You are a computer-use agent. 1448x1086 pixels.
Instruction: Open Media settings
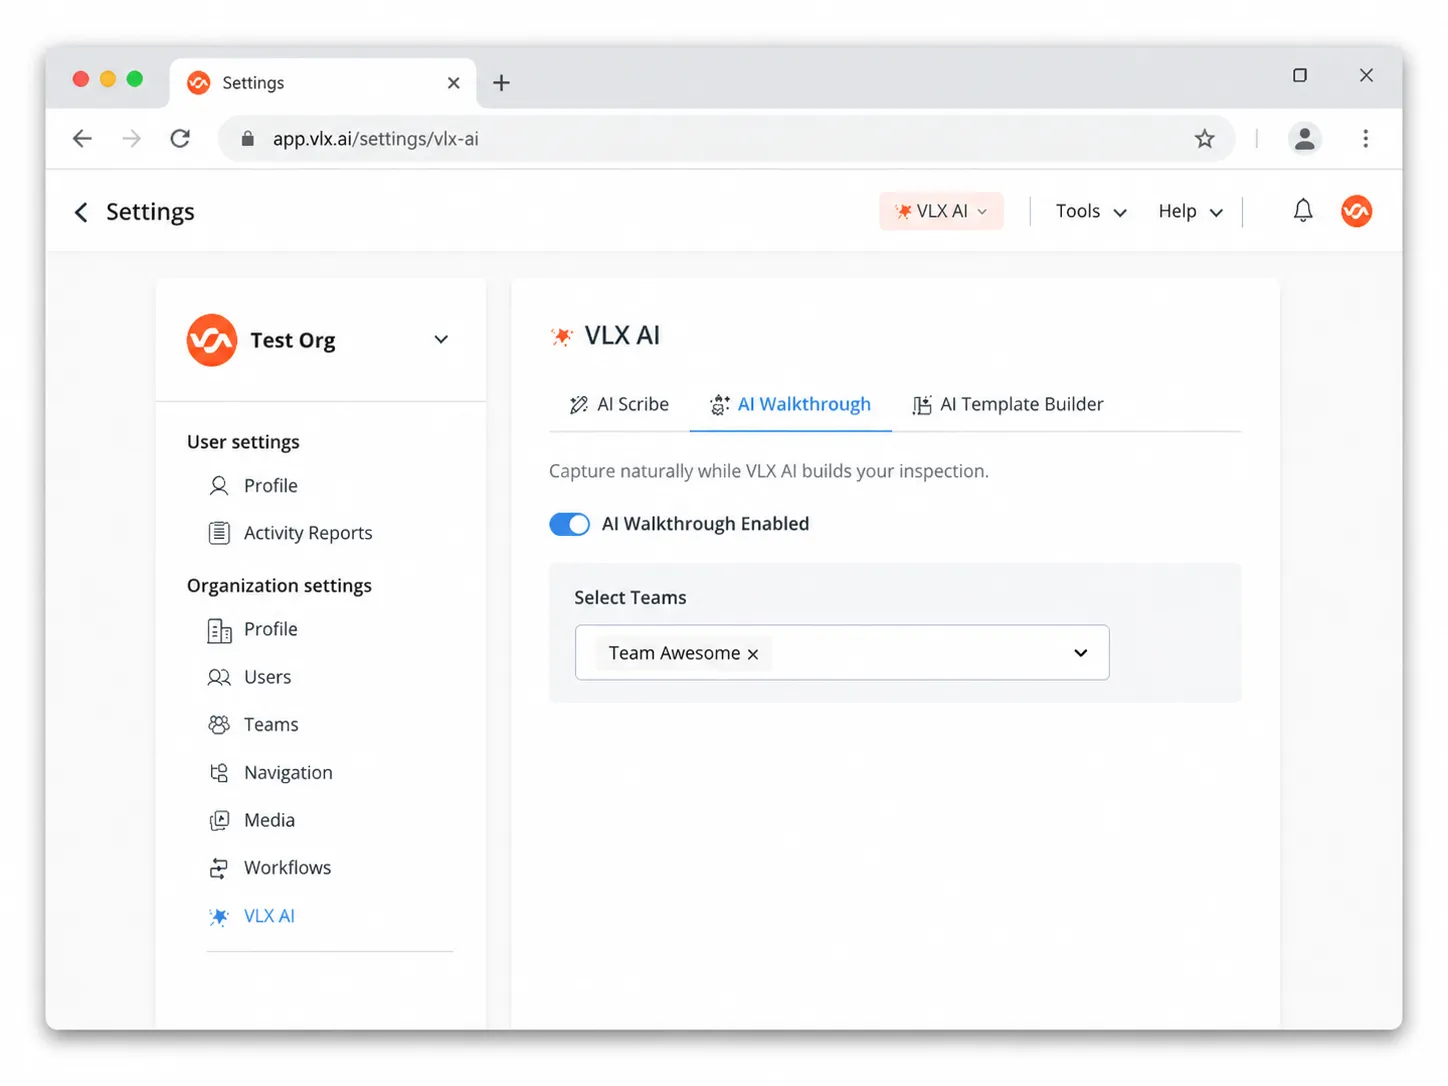pyautogui.click(x=251, y=820)
